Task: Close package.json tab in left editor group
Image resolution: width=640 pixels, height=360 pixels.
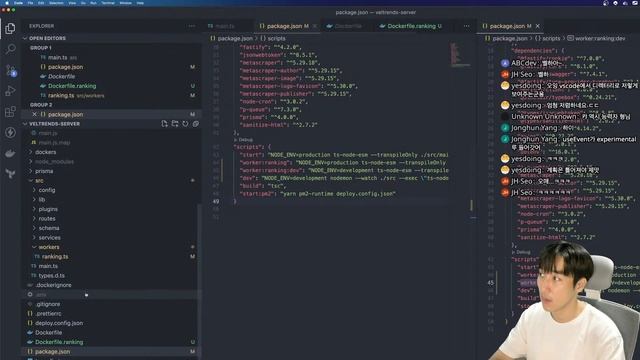Action: pyautogui.click(x=315, y=26)
